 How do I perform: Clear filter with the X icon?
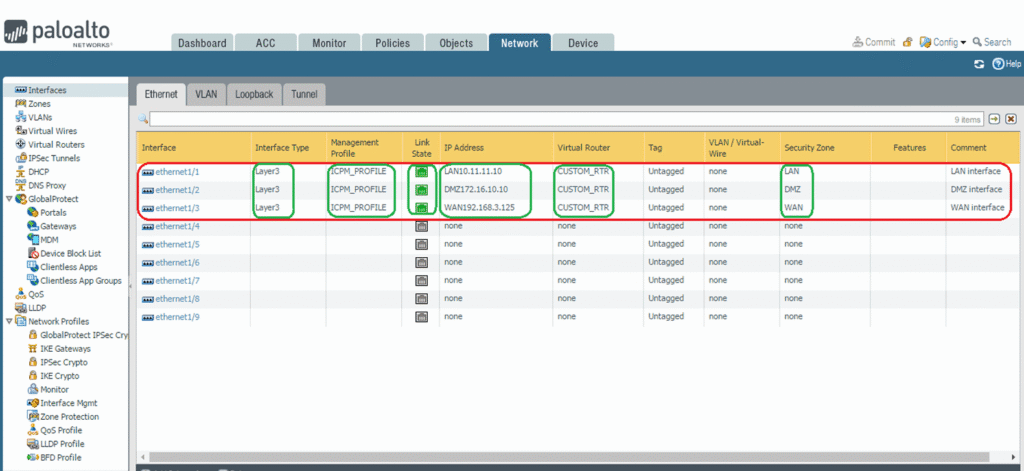click(1011, 119)
